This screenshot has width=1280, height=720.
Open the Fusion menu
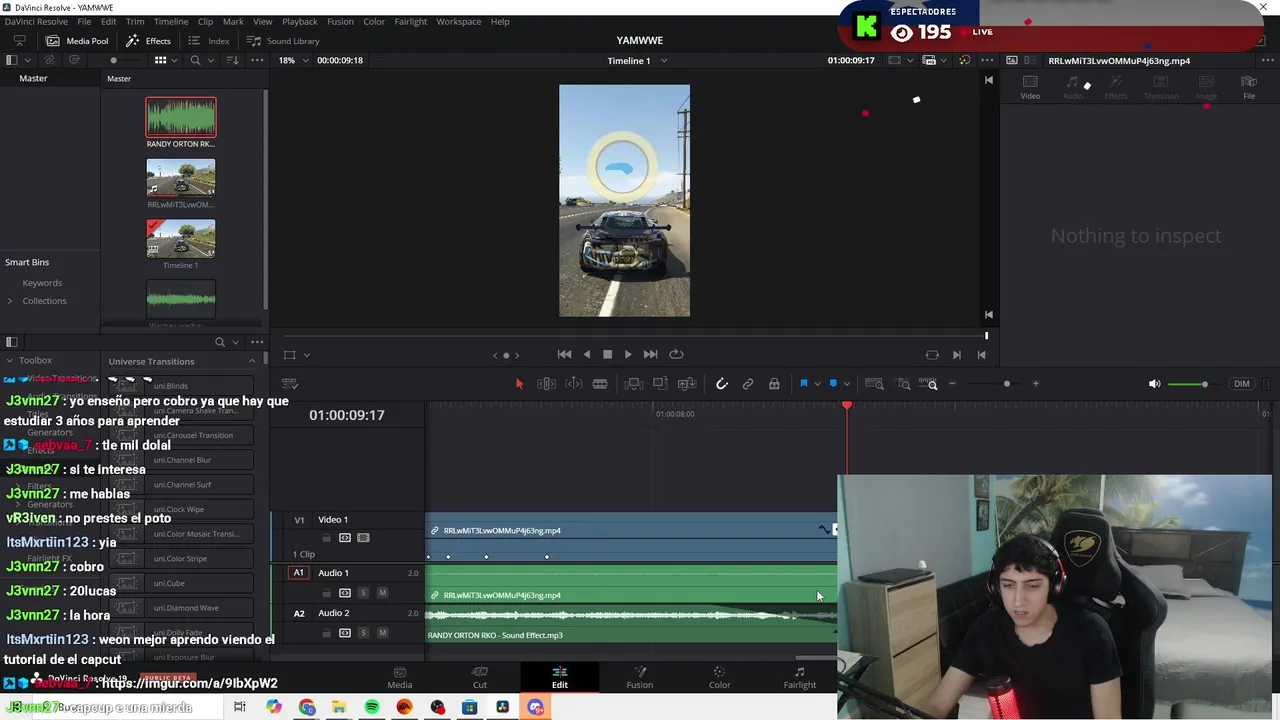[340, 21]
